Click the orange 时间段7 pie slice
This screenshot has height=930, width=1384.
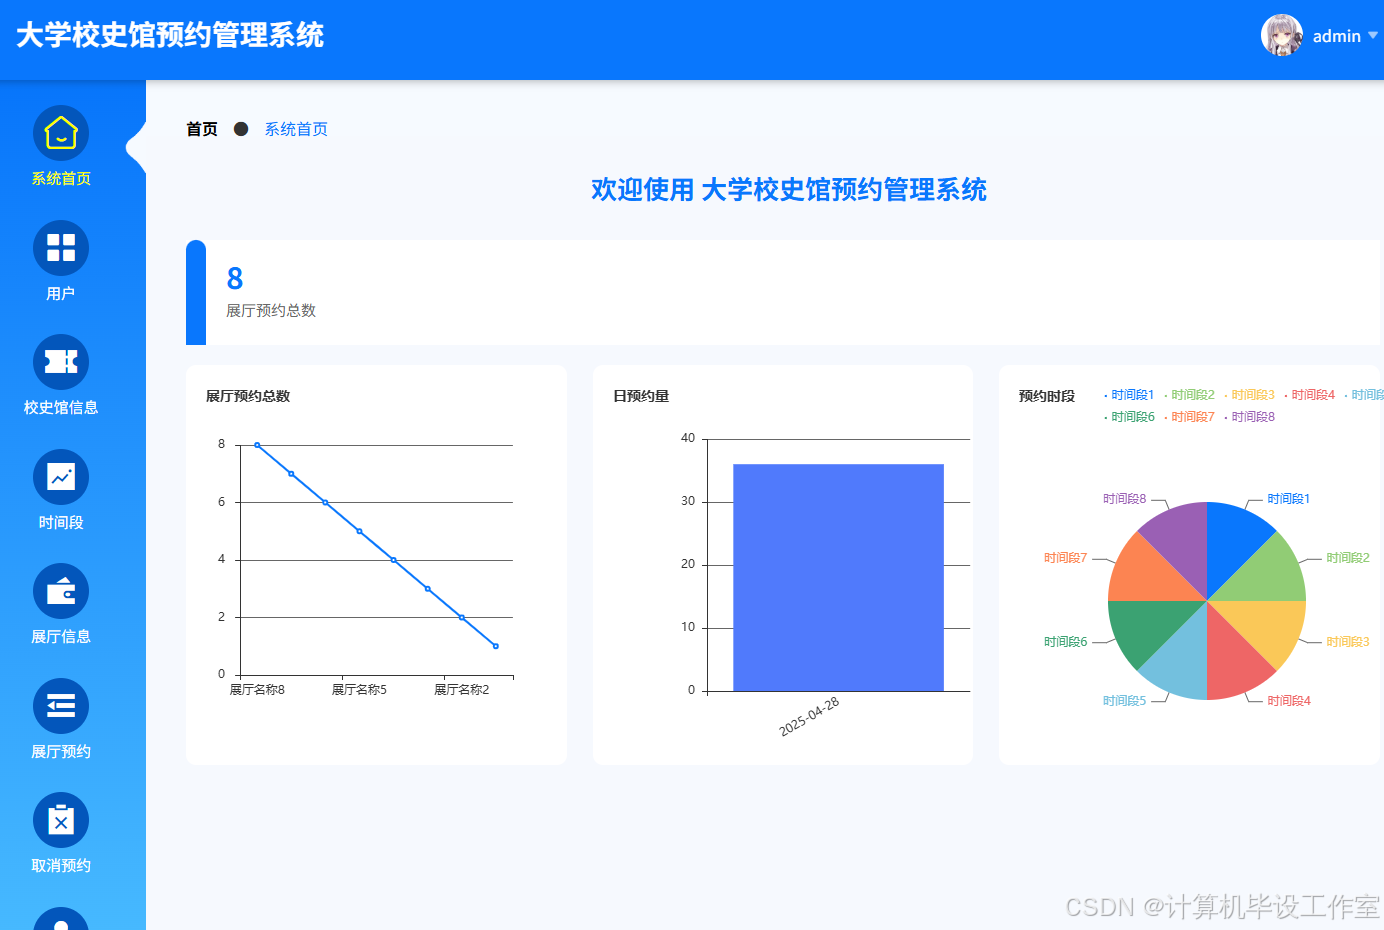(x=1150, y=577)
